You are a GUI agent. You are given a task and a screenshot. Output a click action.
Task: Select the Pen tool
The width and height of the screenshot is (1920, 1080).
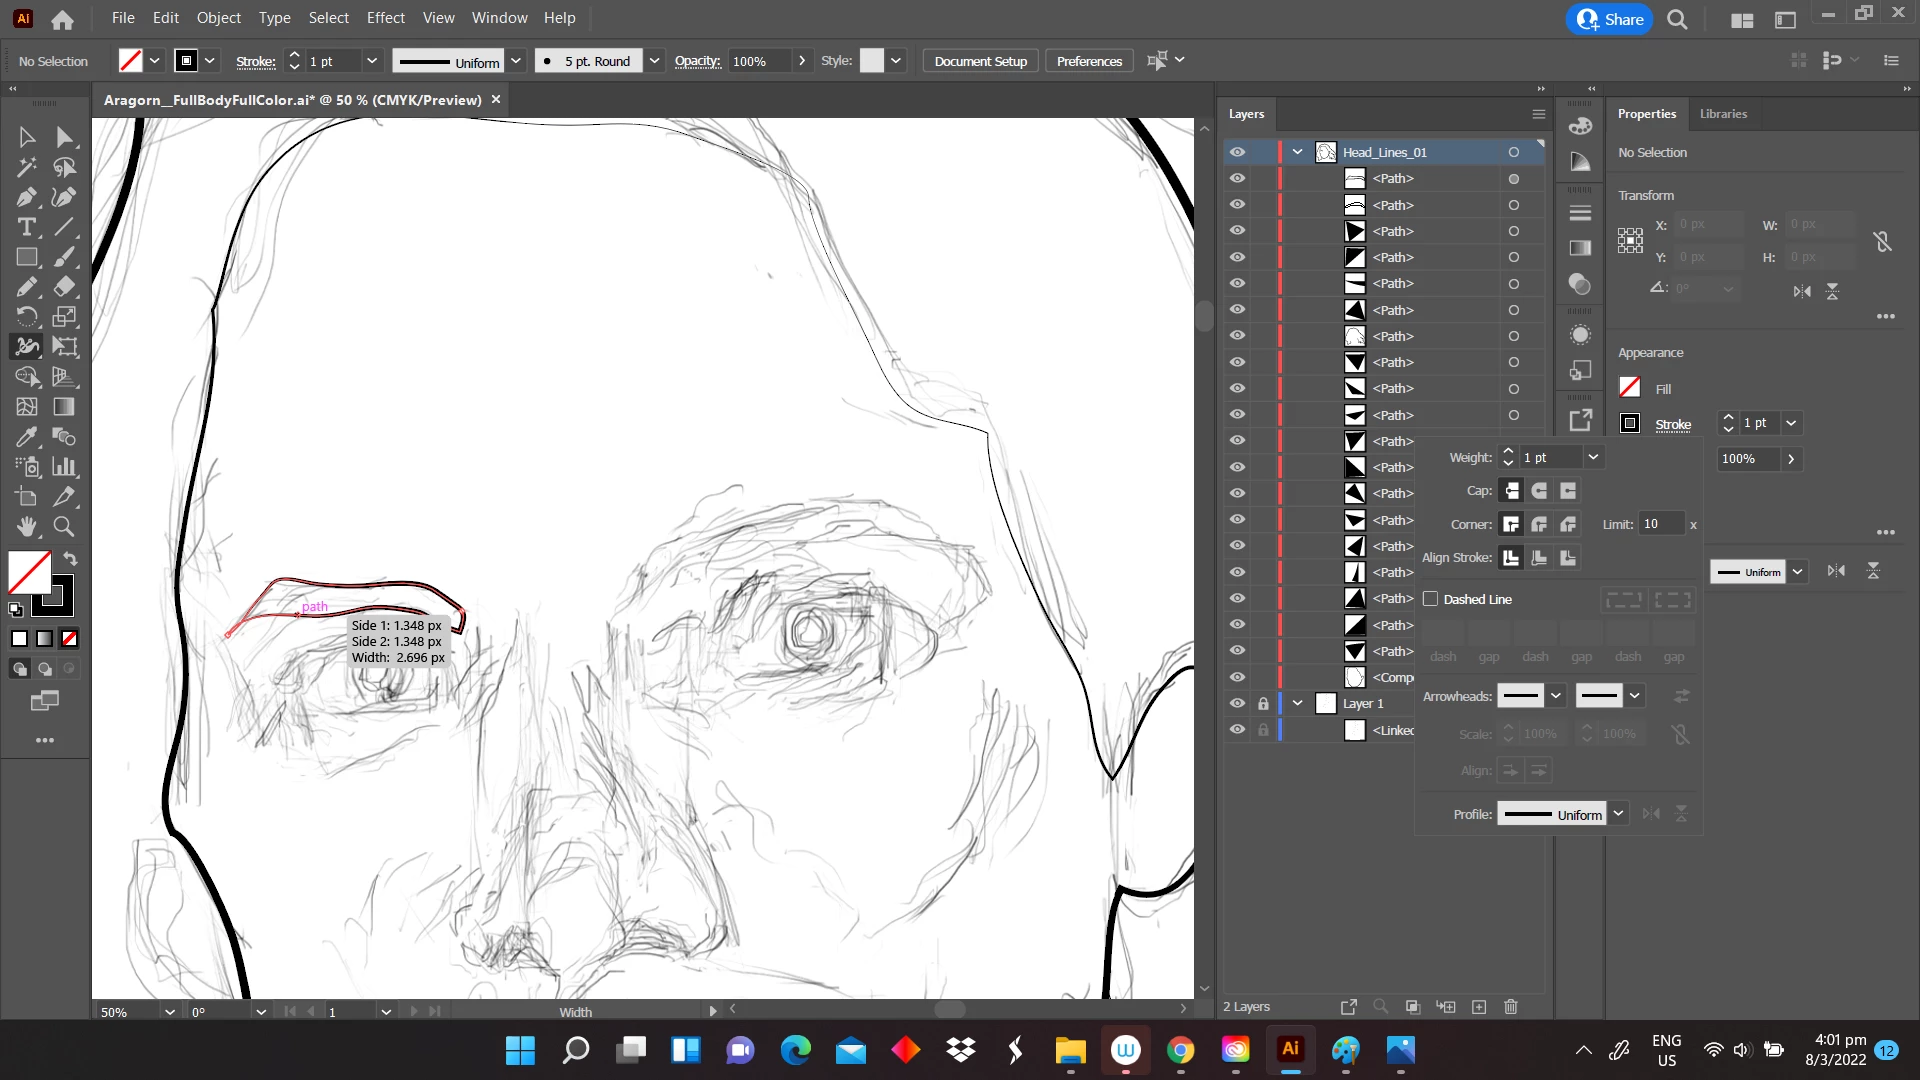pyautogui.click(x=27, y=197)
